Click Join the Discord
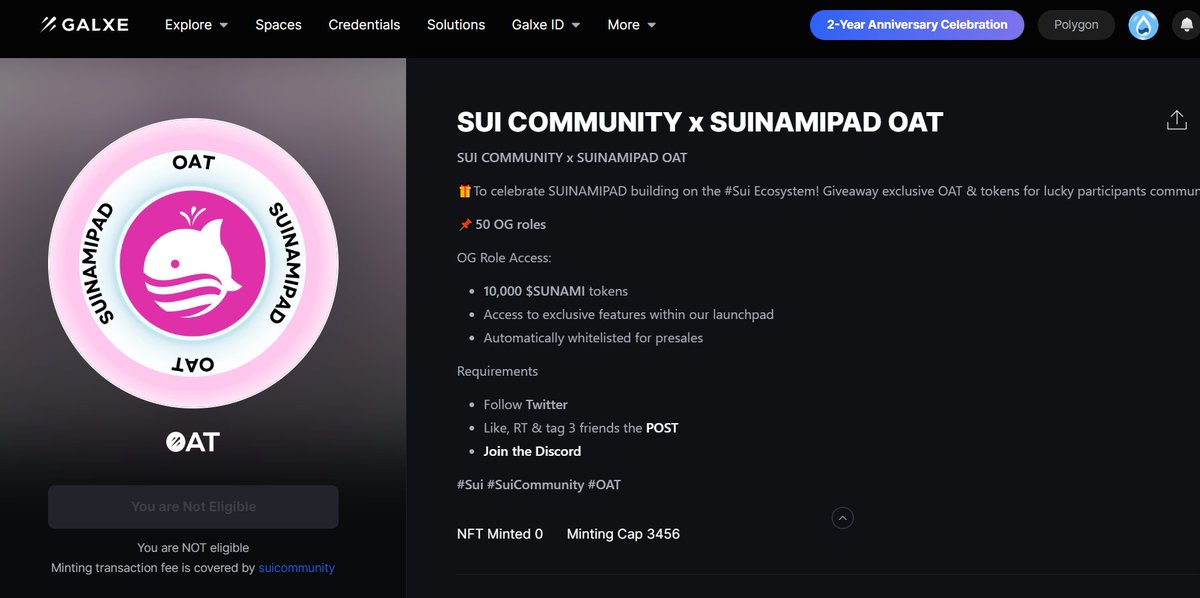 pos(532,451)
